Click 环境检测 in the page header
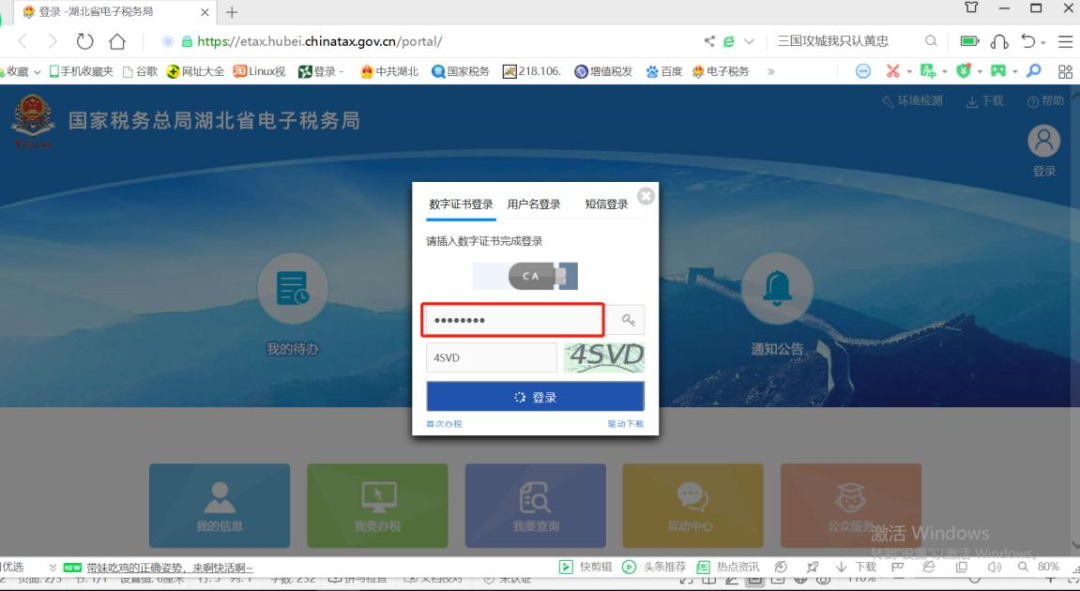Image resolution: width=1080 pixels, height=591 pixels. pyautogui.click(x=913, y=101)
